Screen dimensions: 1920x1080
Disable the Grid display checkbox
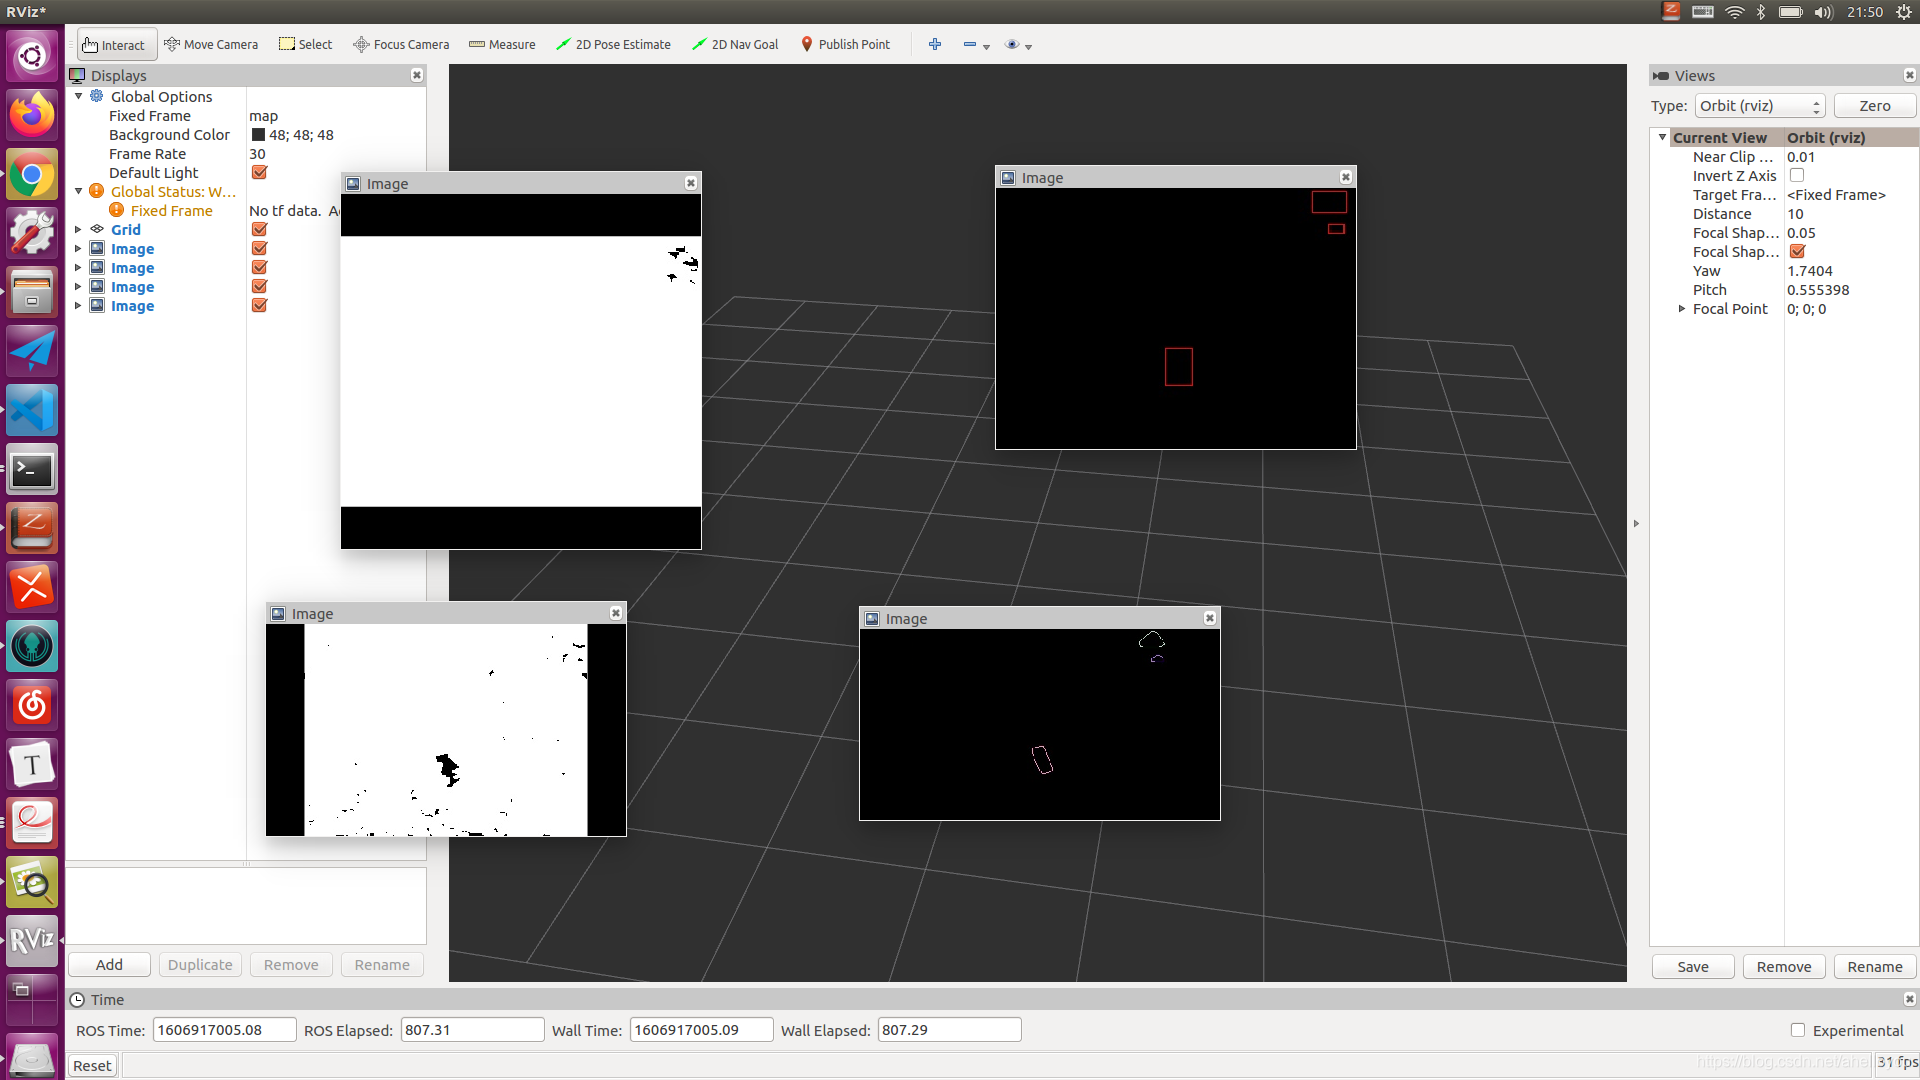tap(259, 230)
